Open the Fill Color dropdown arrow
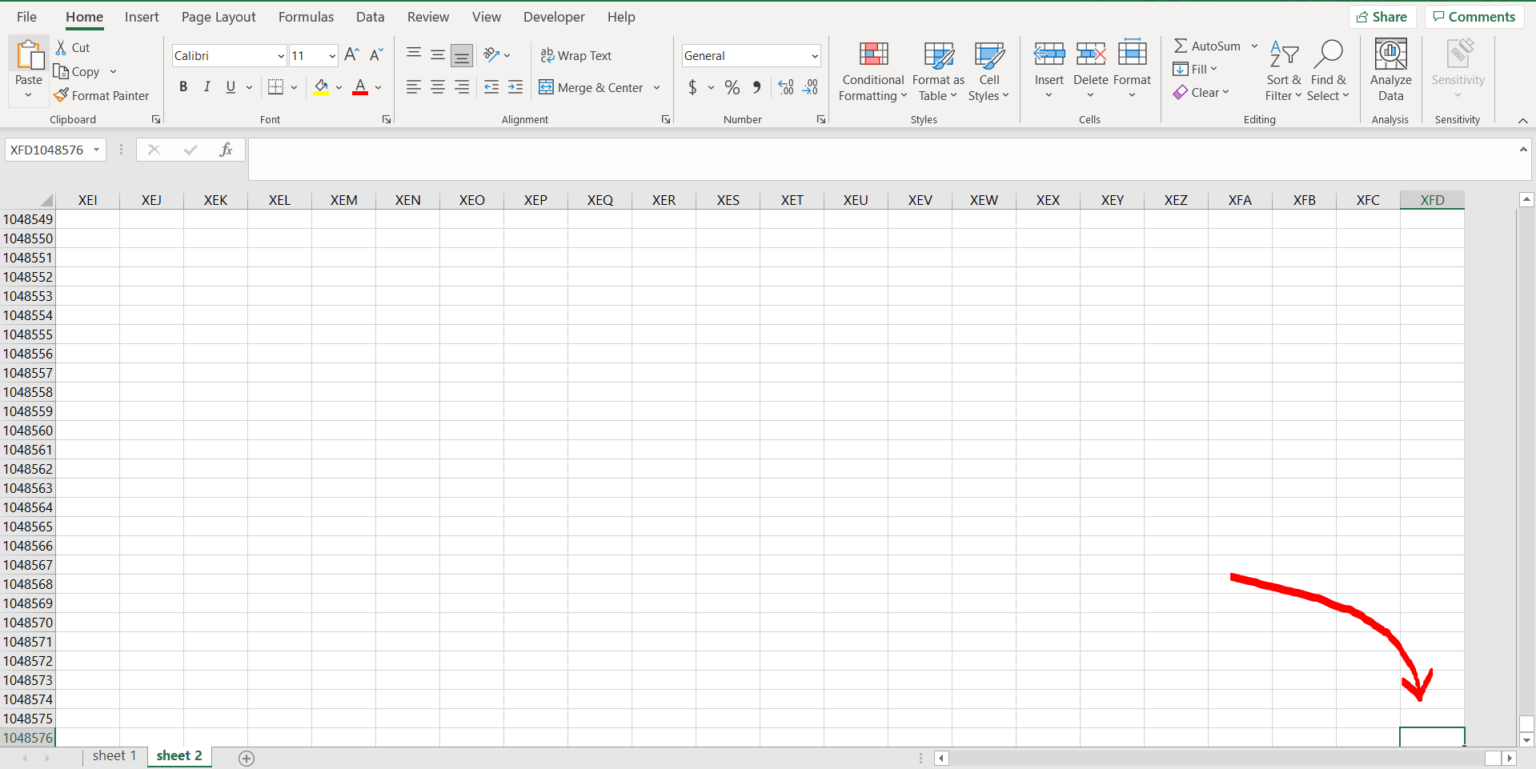The height and width of the screenshot is (769, 1536). coord(337,87)
